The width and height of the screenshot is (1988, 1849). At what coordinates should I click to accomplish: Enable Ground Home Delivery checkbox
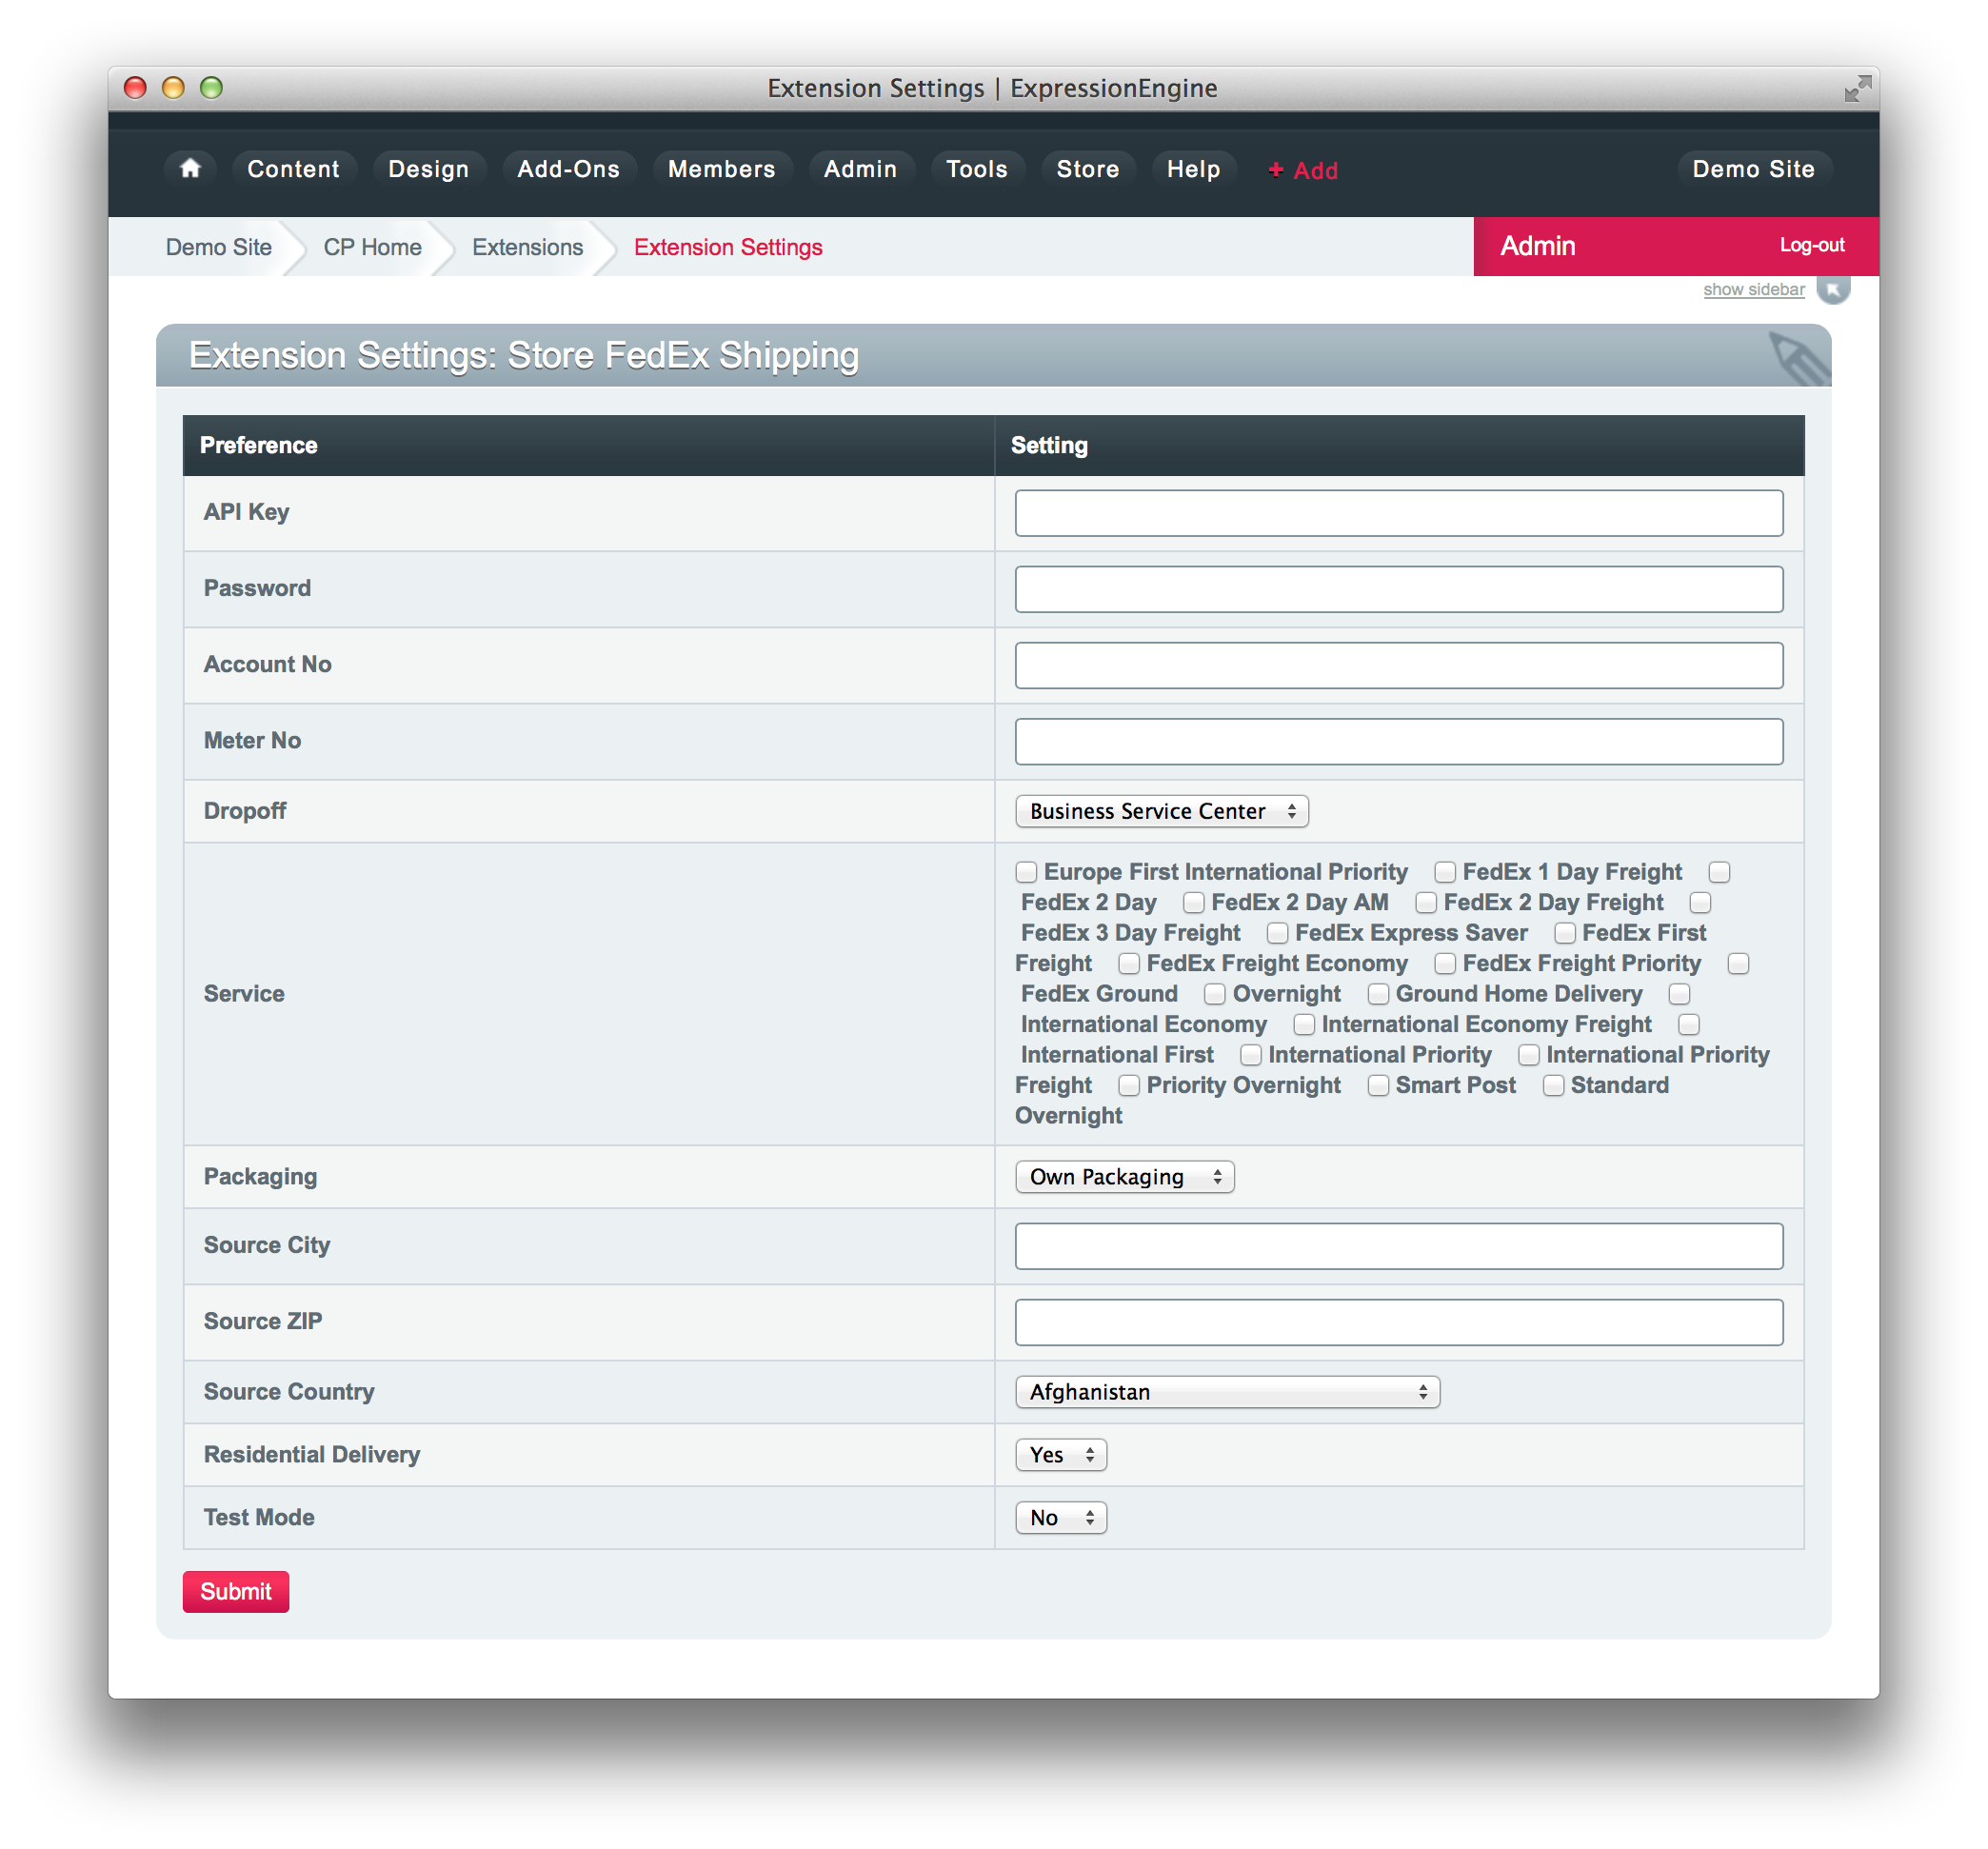point(1378,994)
